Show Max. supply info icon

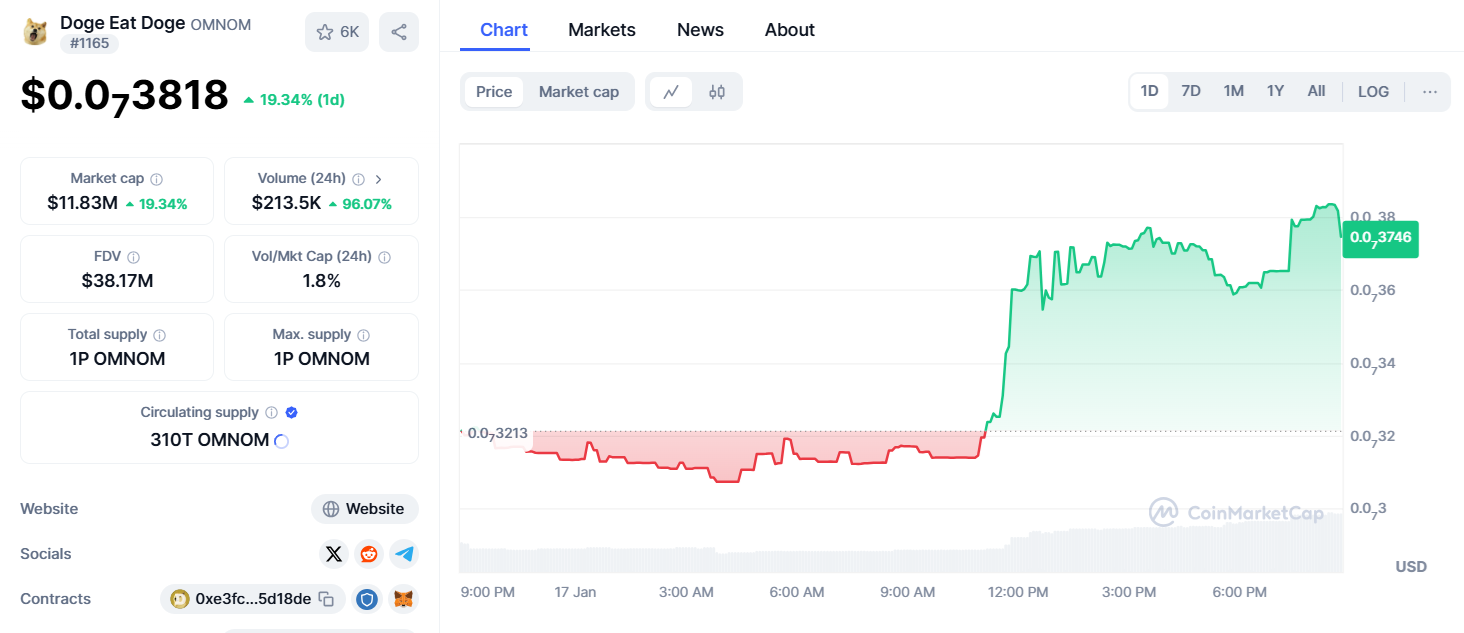pyautogui.click(x=363, y=335)
